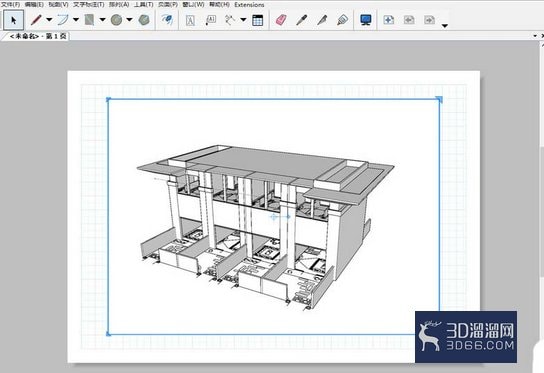Expand the Line tool dropdown arrow
The width and height of the screenshot is (544, 373).
(x=49, y=20)
